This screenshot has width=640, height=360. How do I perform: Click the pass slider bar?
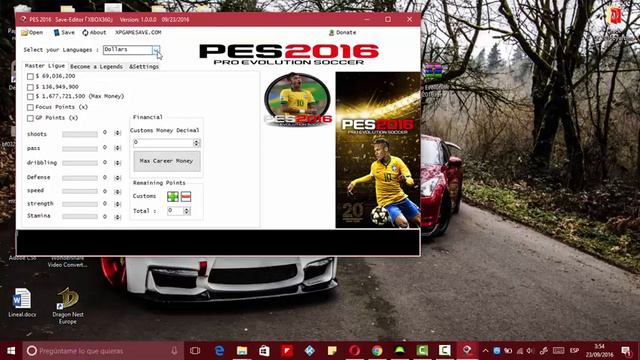pyautogui.click(x=80, y=149)
